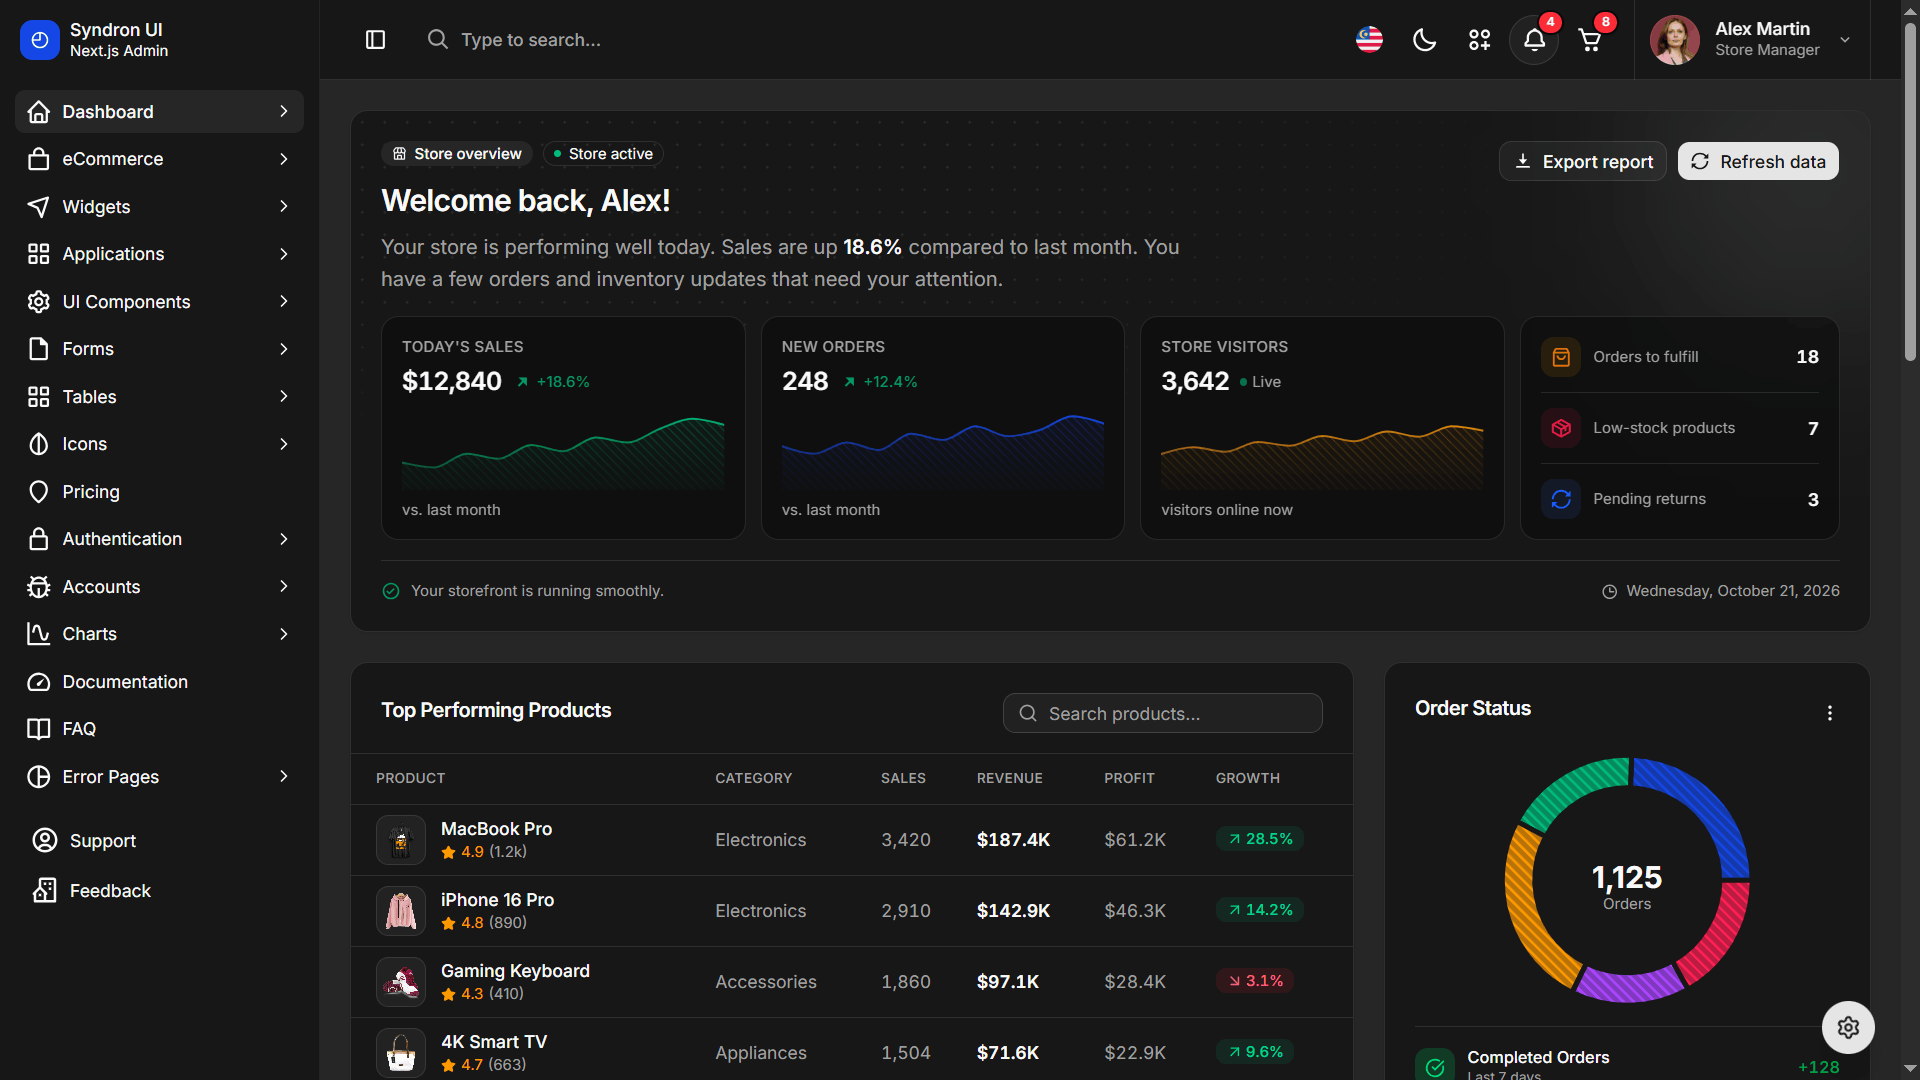This screenshot has width=1920, height=1080.
Task: Click the Search products field
Action: click(1162, 713)
